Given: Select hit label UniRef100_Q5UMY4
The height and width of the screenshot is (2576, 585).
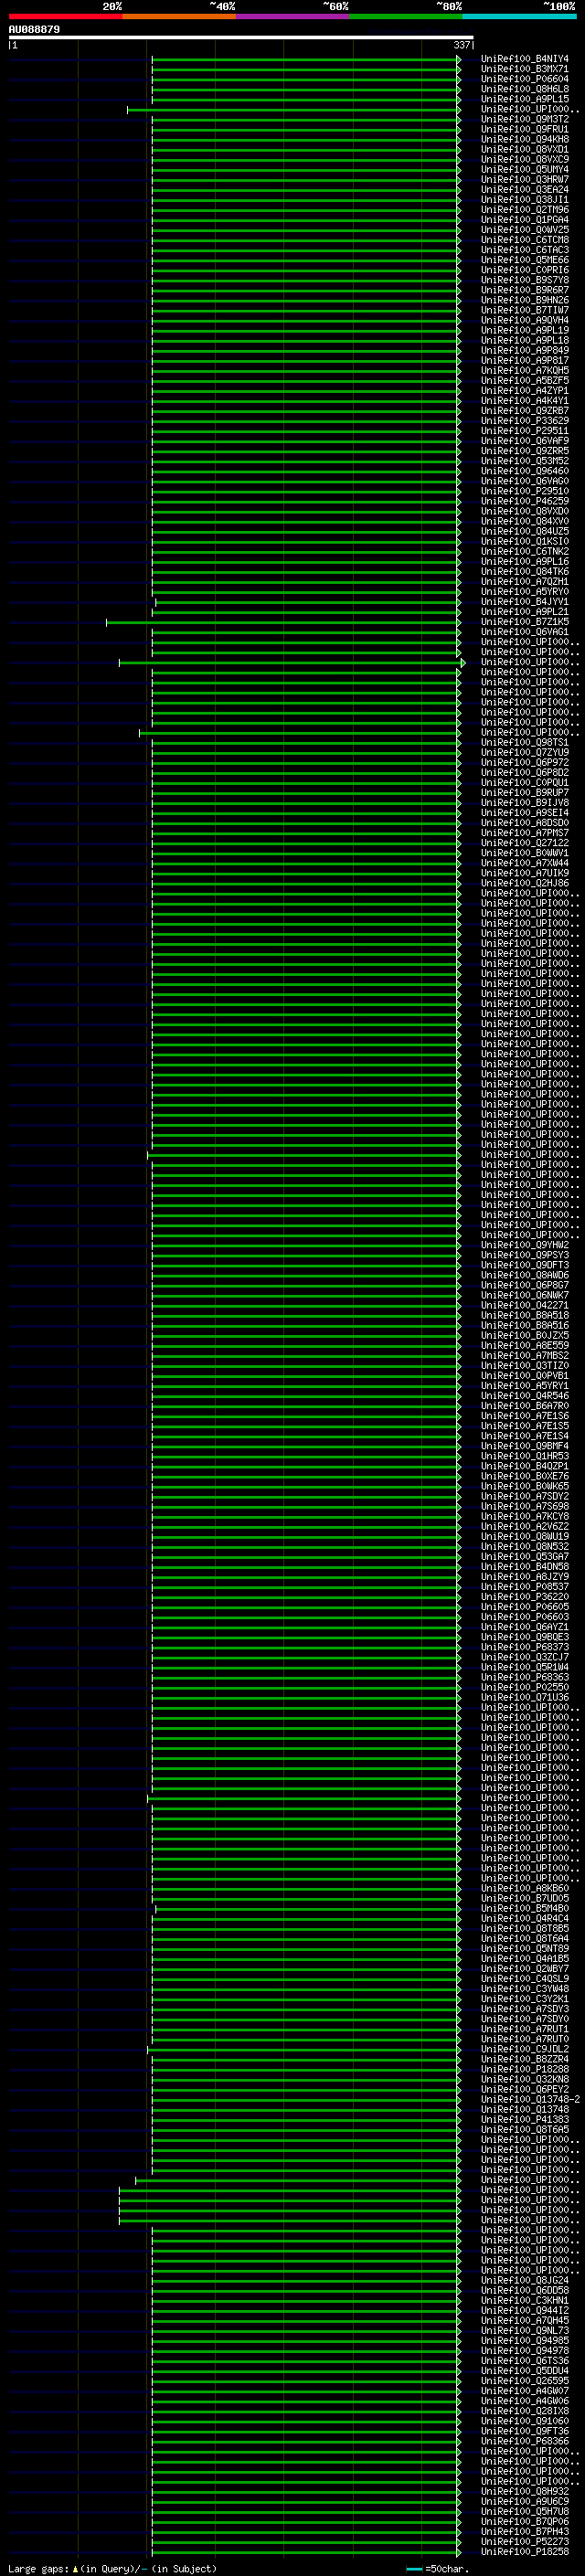Looking at the screenshot, I should (525, 170).
